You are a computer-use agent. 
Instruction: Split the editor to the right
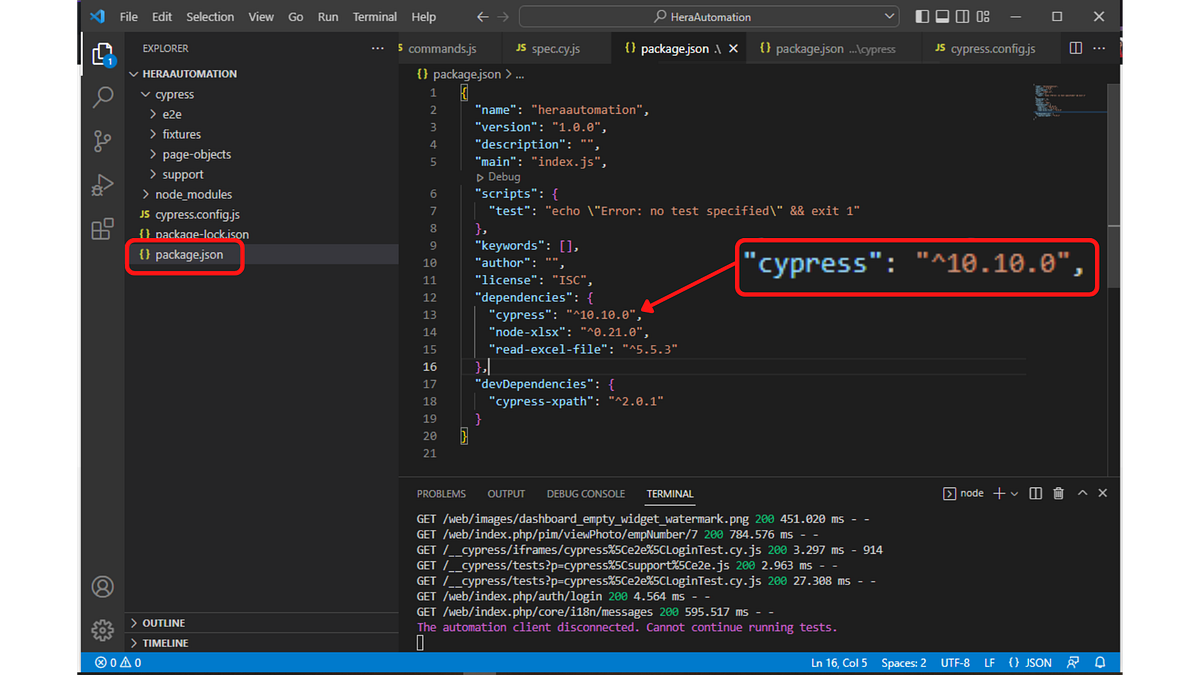coord(1076,48)
